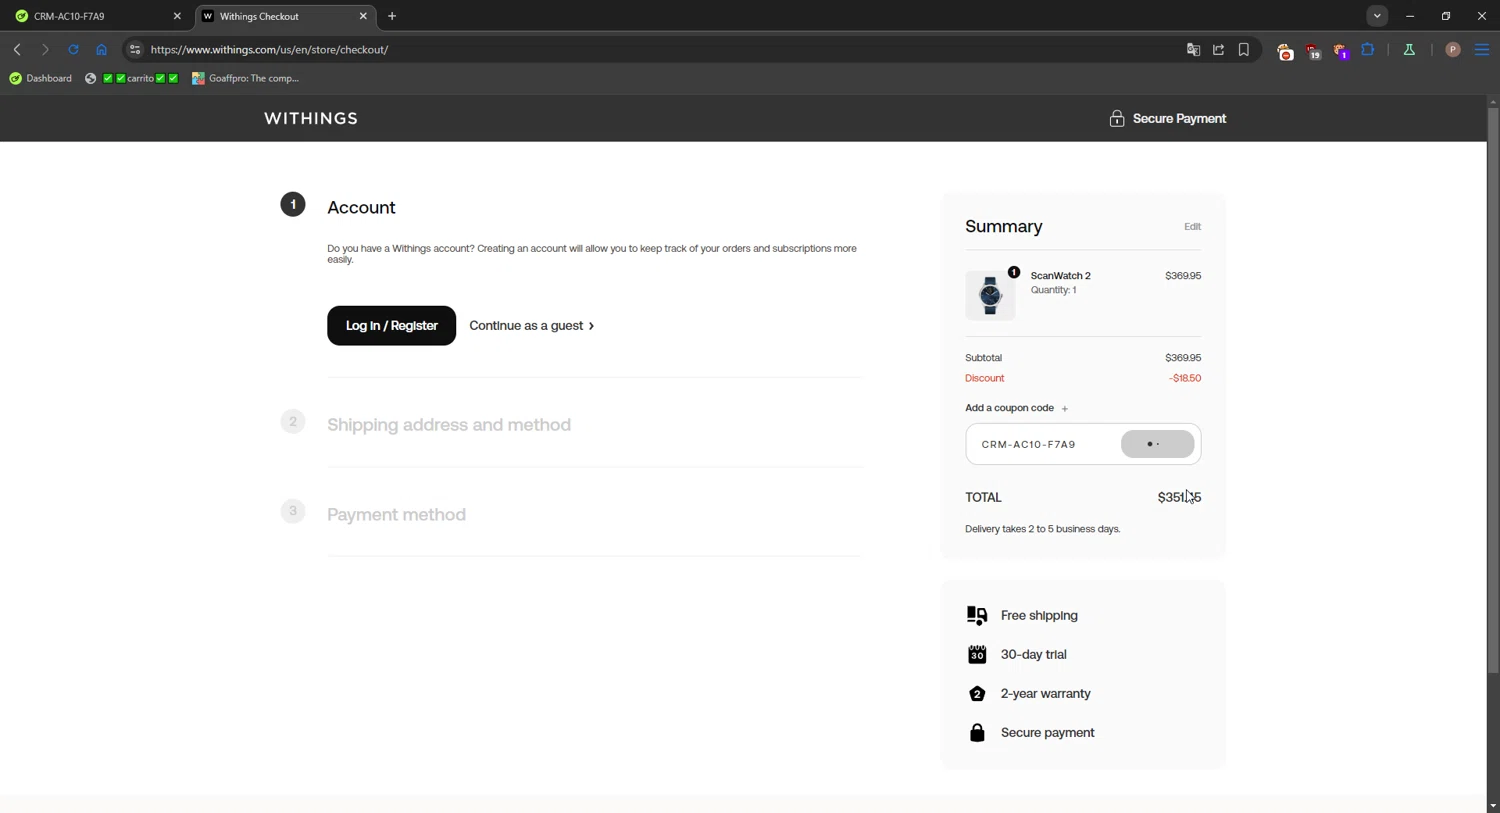Viewport: 1500px width, 813px height.
Task: Switch to the CRM-AC10-F7A9 tab
Action: (x=98, y=17)
